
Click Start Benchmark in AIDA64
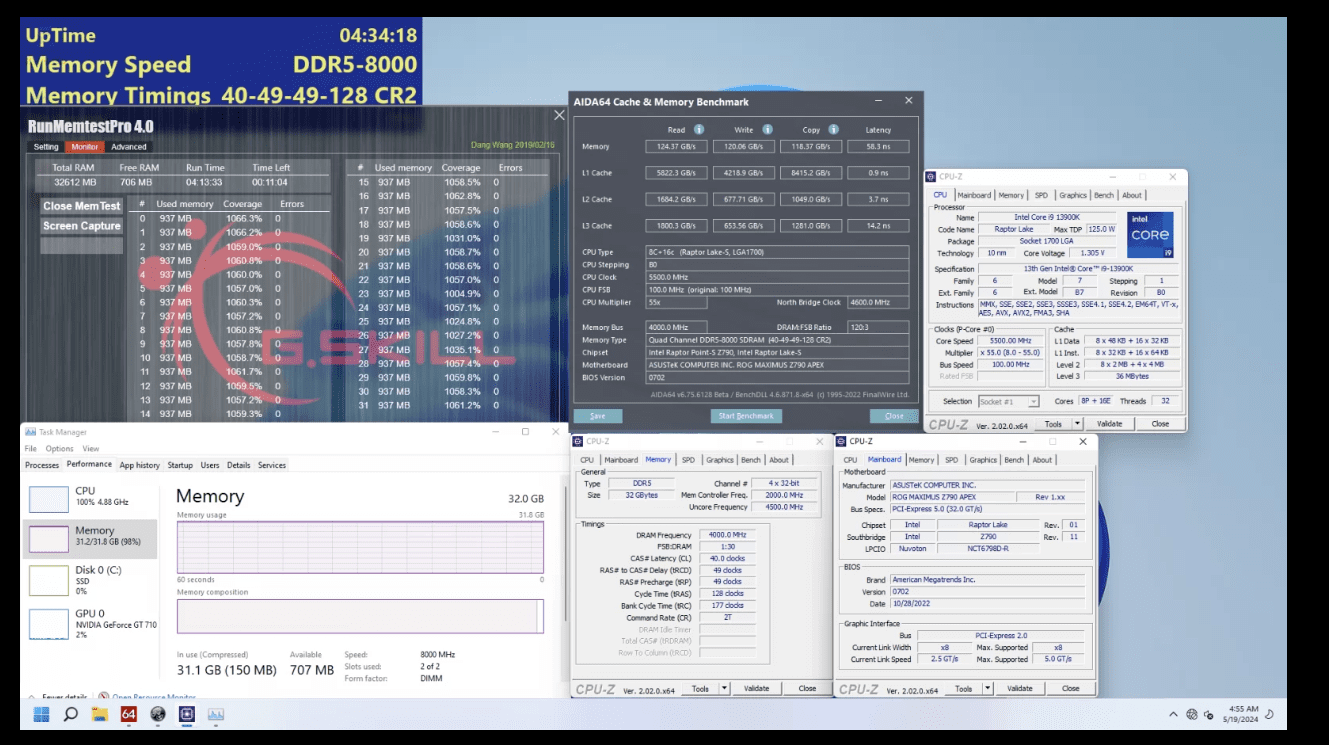tap(747, 416)
